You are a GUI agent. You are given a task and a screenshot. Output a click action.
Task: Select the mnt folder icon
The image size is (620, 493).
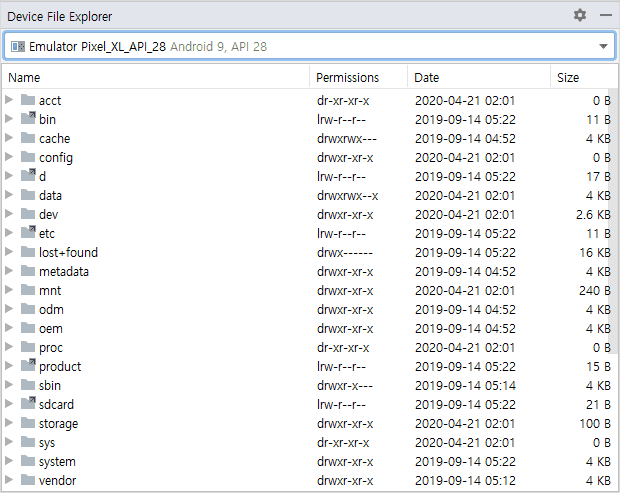[28, 289]
